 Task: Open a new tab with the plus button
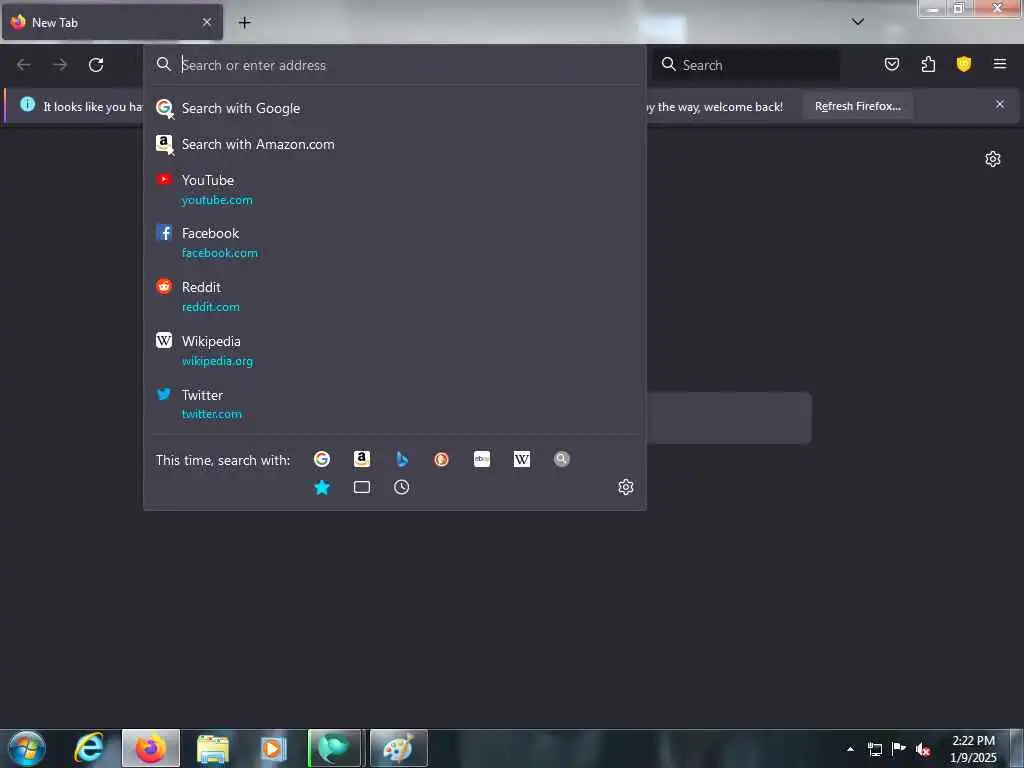point(244,22)
